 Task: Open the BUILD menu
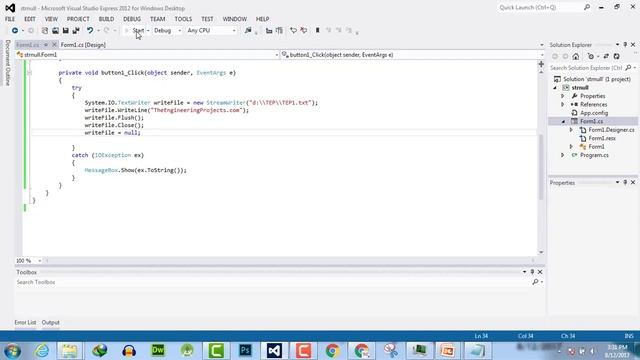point(106,19)
